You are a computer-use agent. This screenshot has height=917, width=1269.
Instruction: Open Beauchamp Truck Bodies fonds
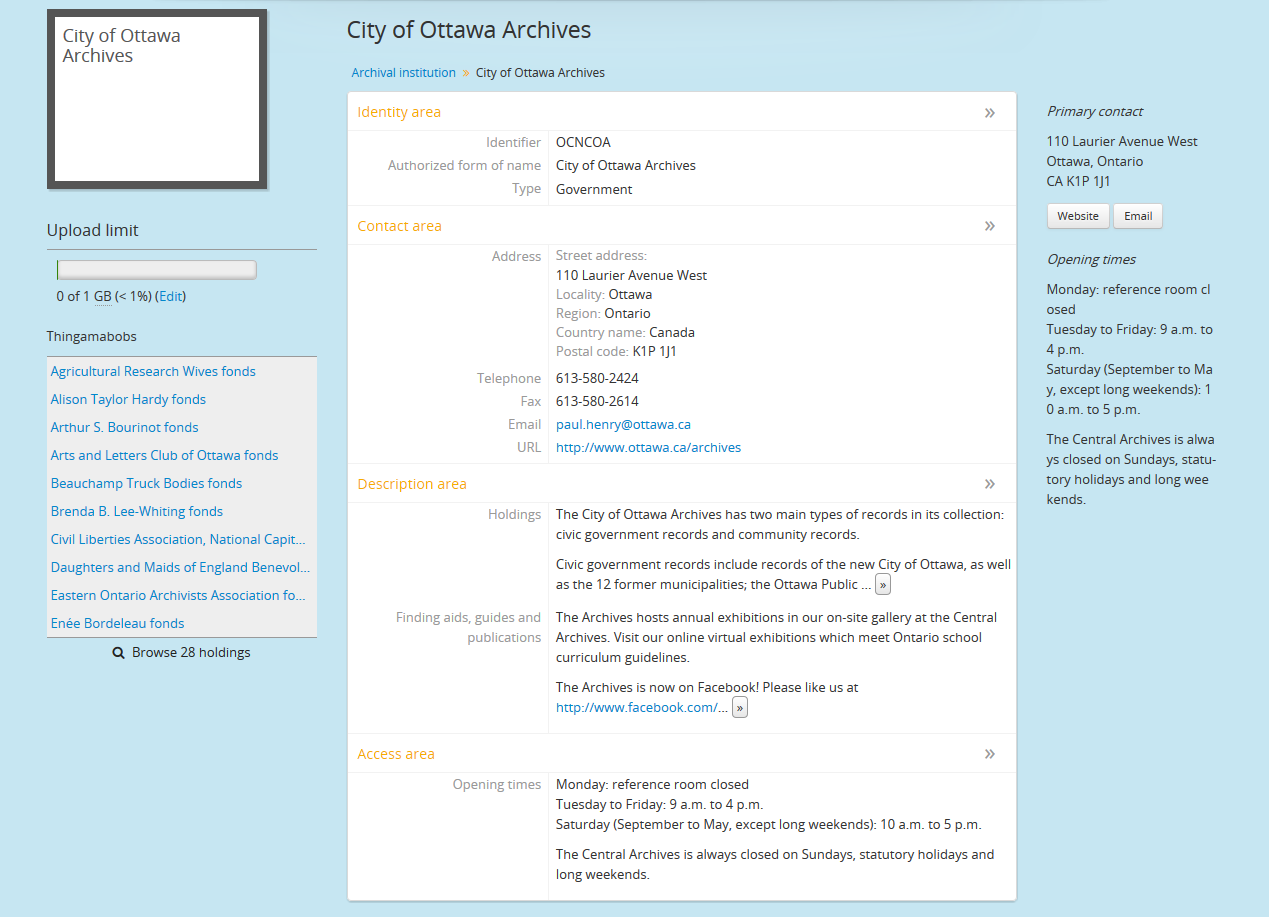146,484
